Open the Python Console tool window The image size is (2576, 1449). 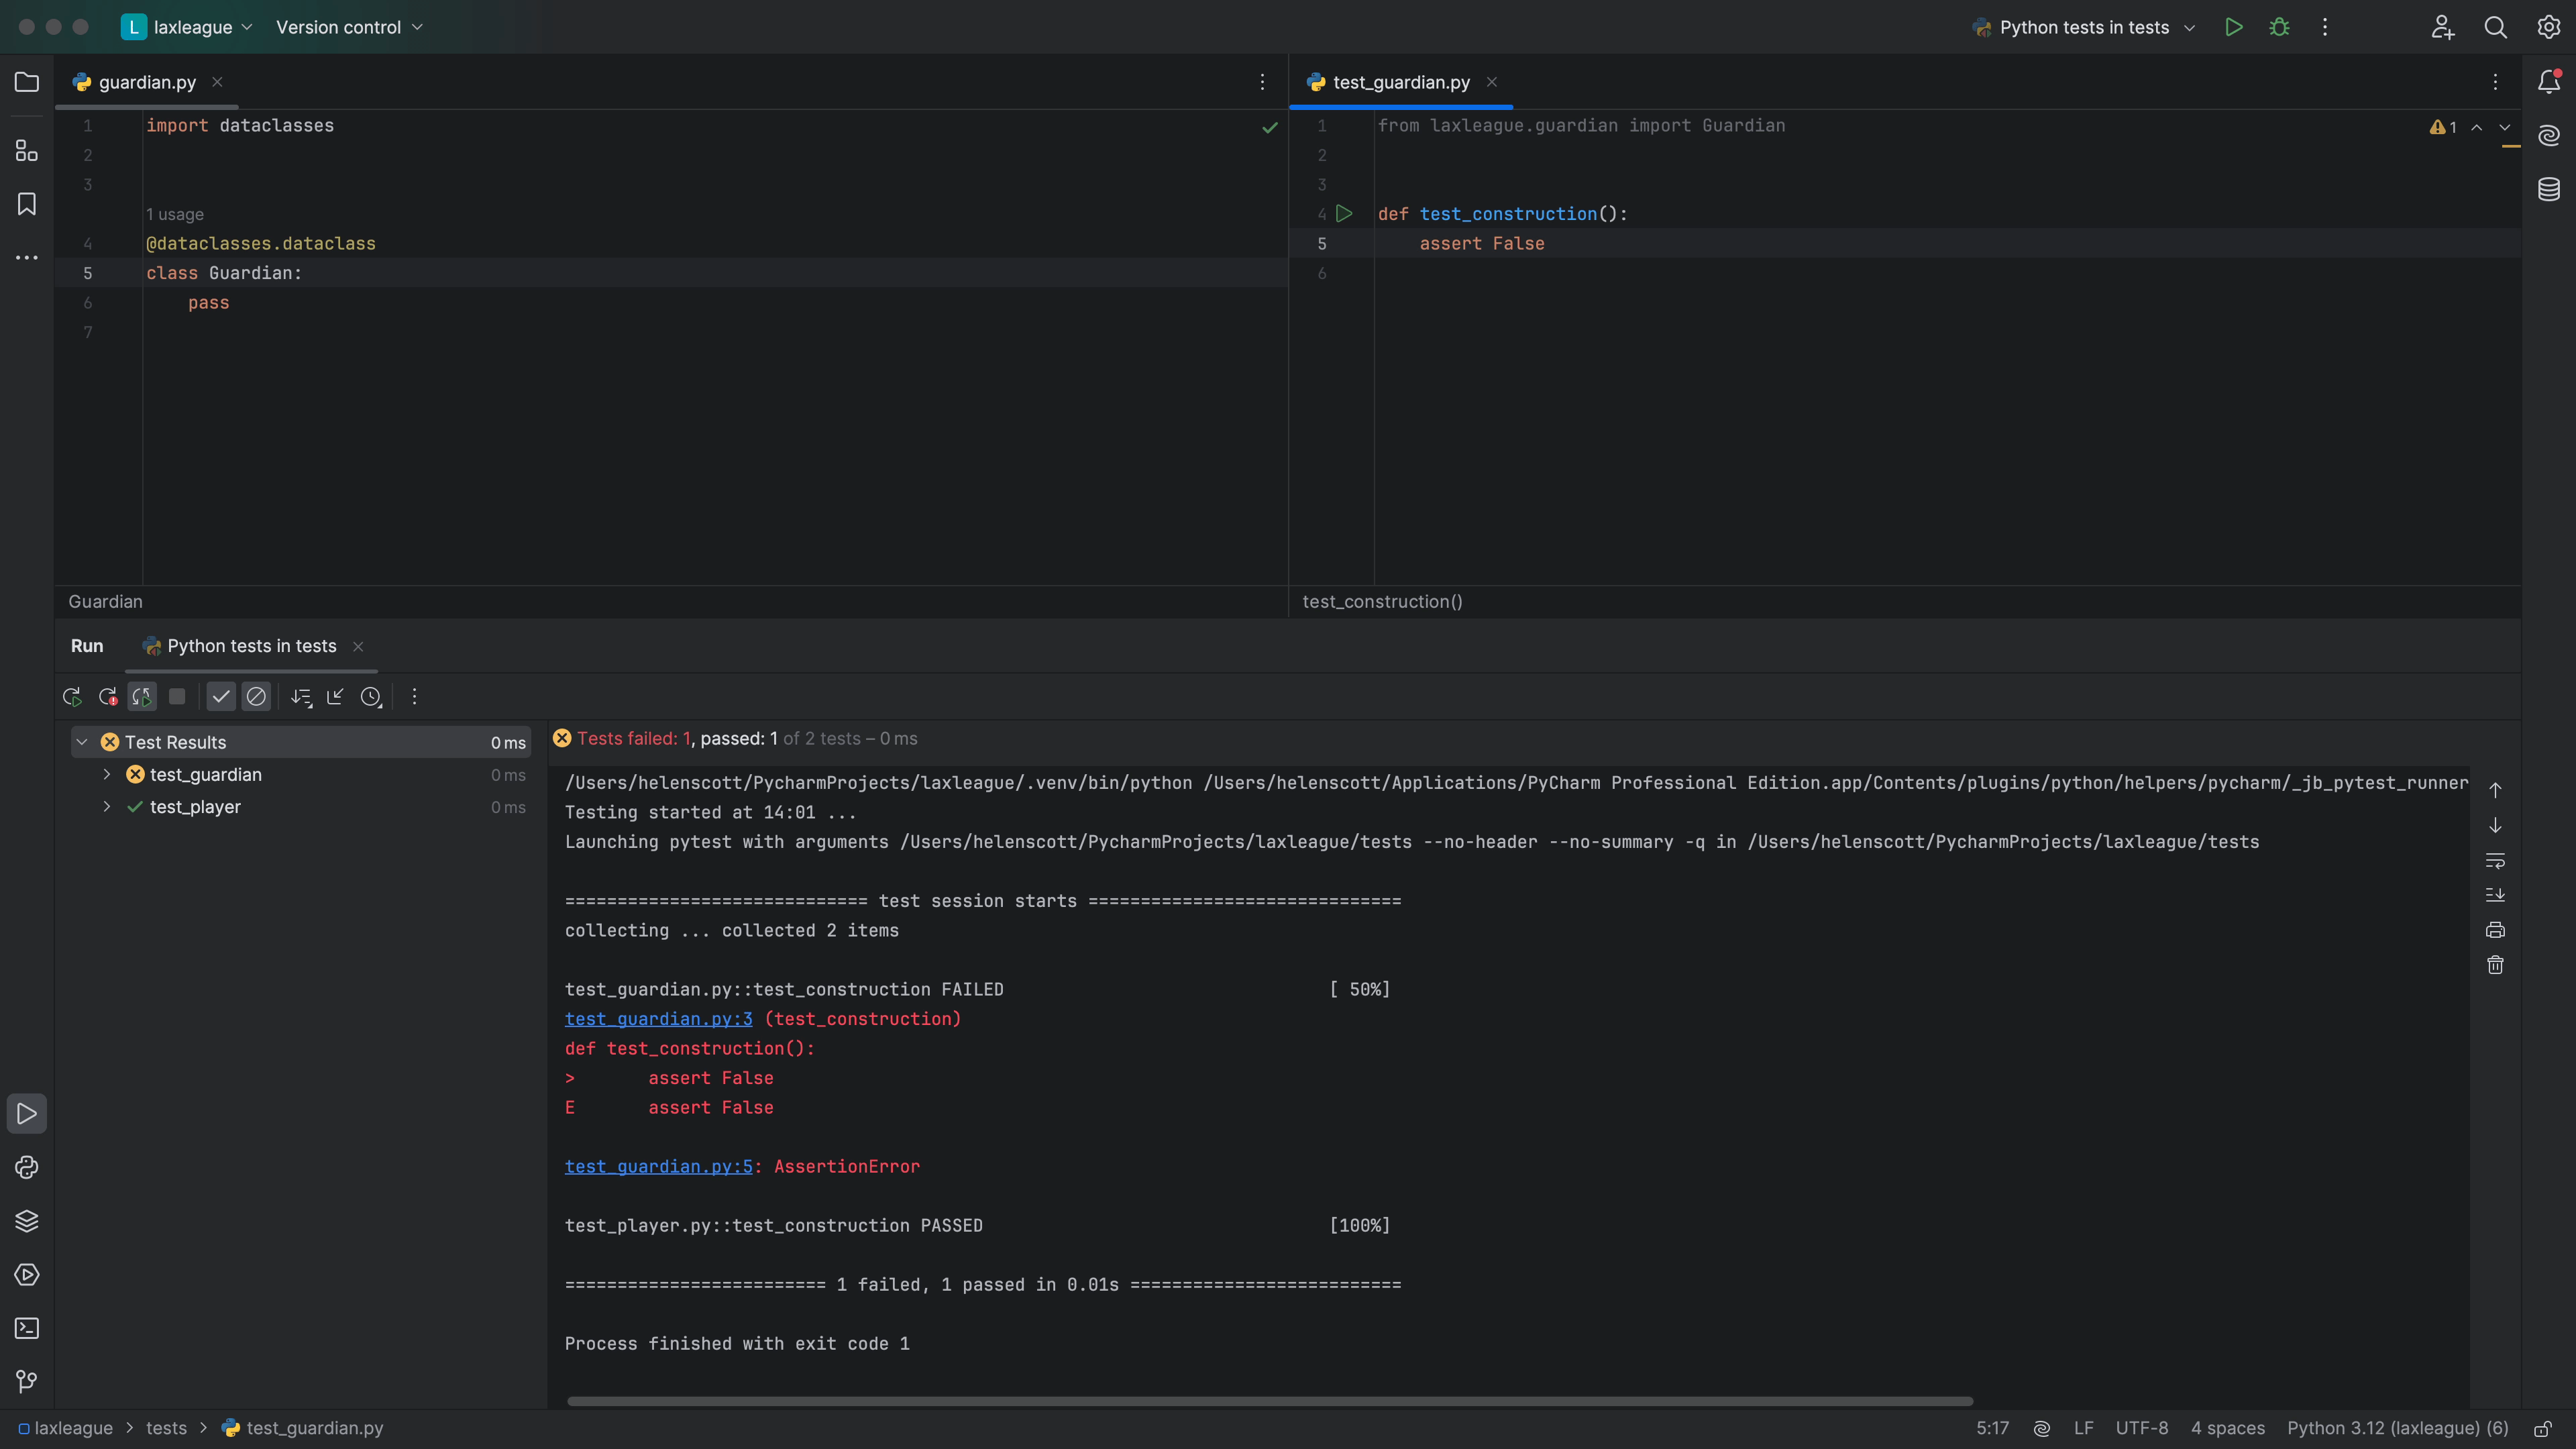coord(27,1167)
